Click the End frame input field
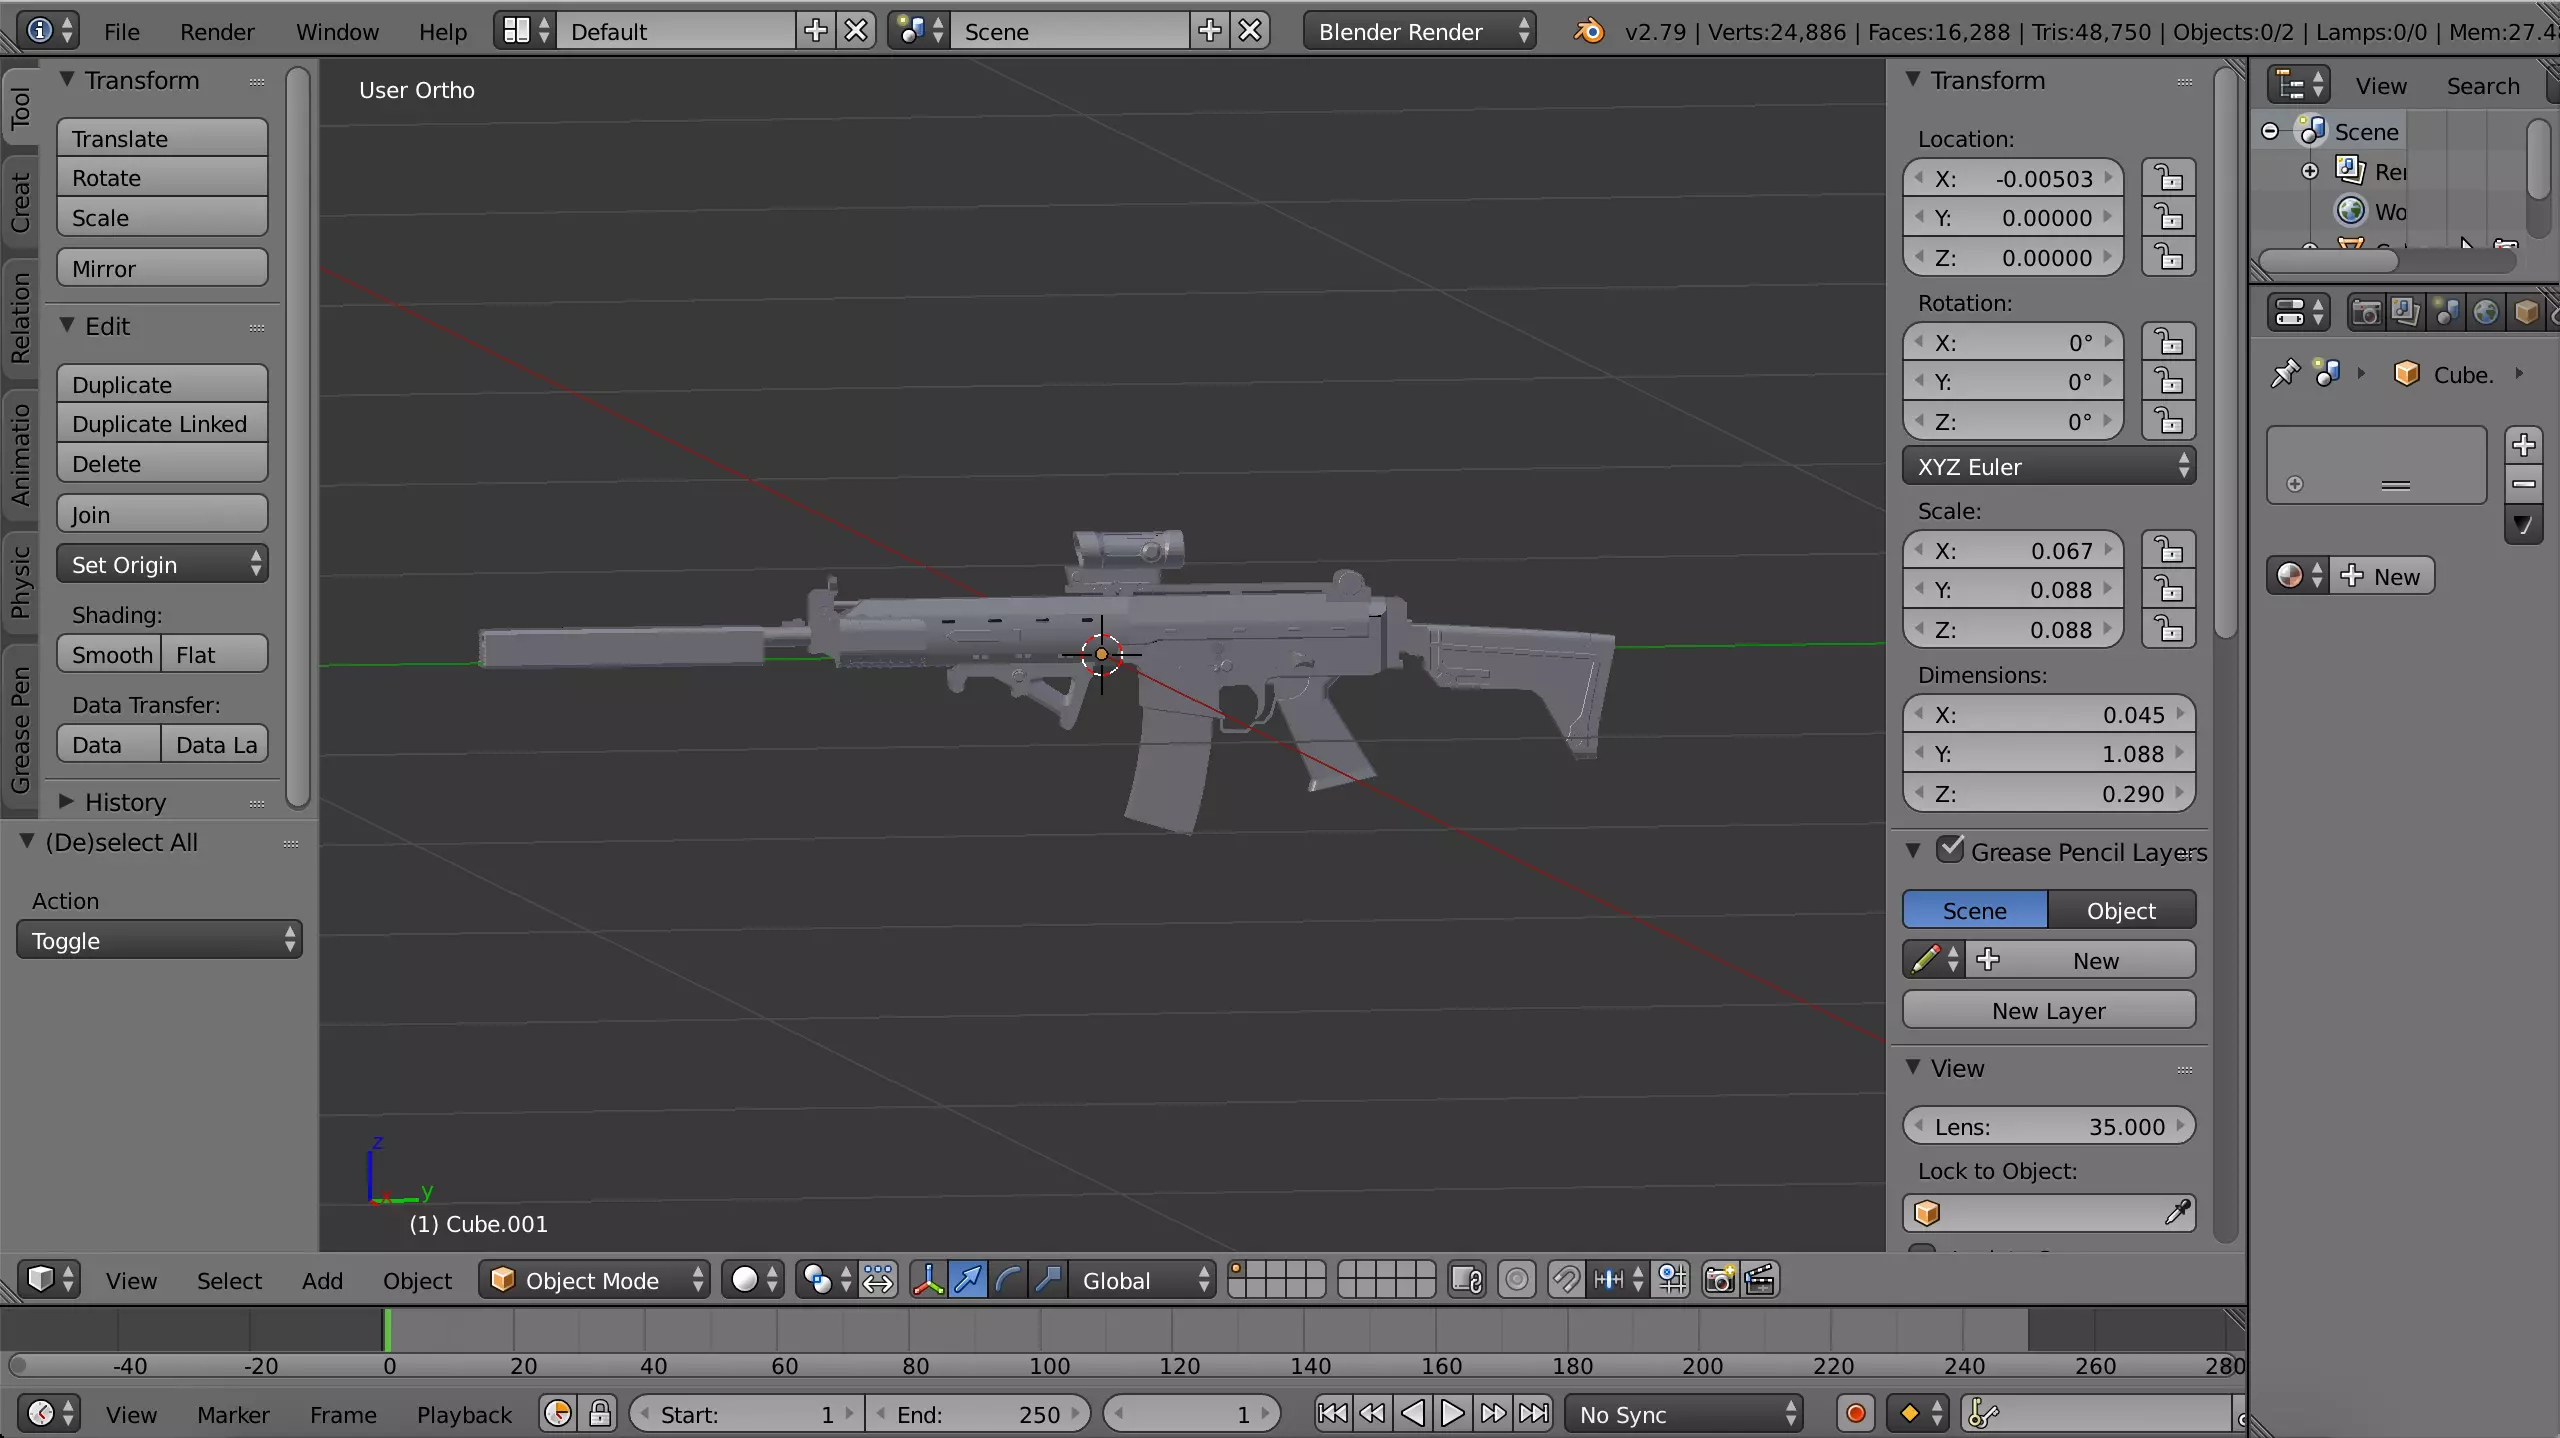This screenshot has width=2560, height=1438. click(x=977, y=1414)
